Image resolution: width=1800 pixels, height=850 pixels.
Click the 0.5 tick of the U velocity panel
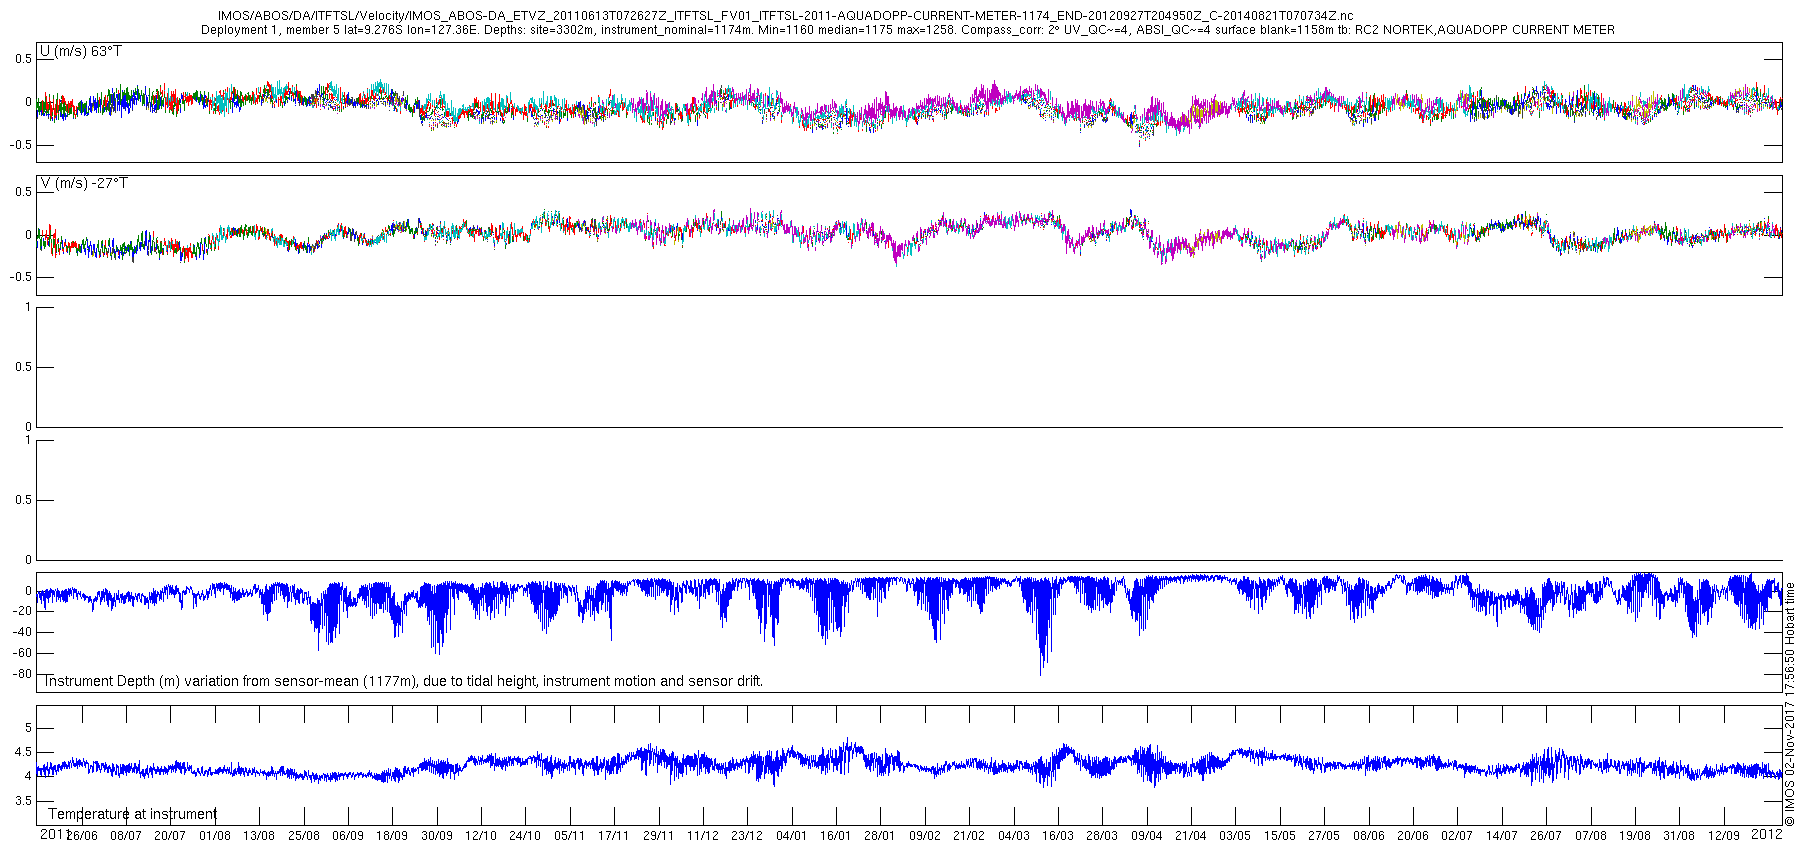click(23, 59)
